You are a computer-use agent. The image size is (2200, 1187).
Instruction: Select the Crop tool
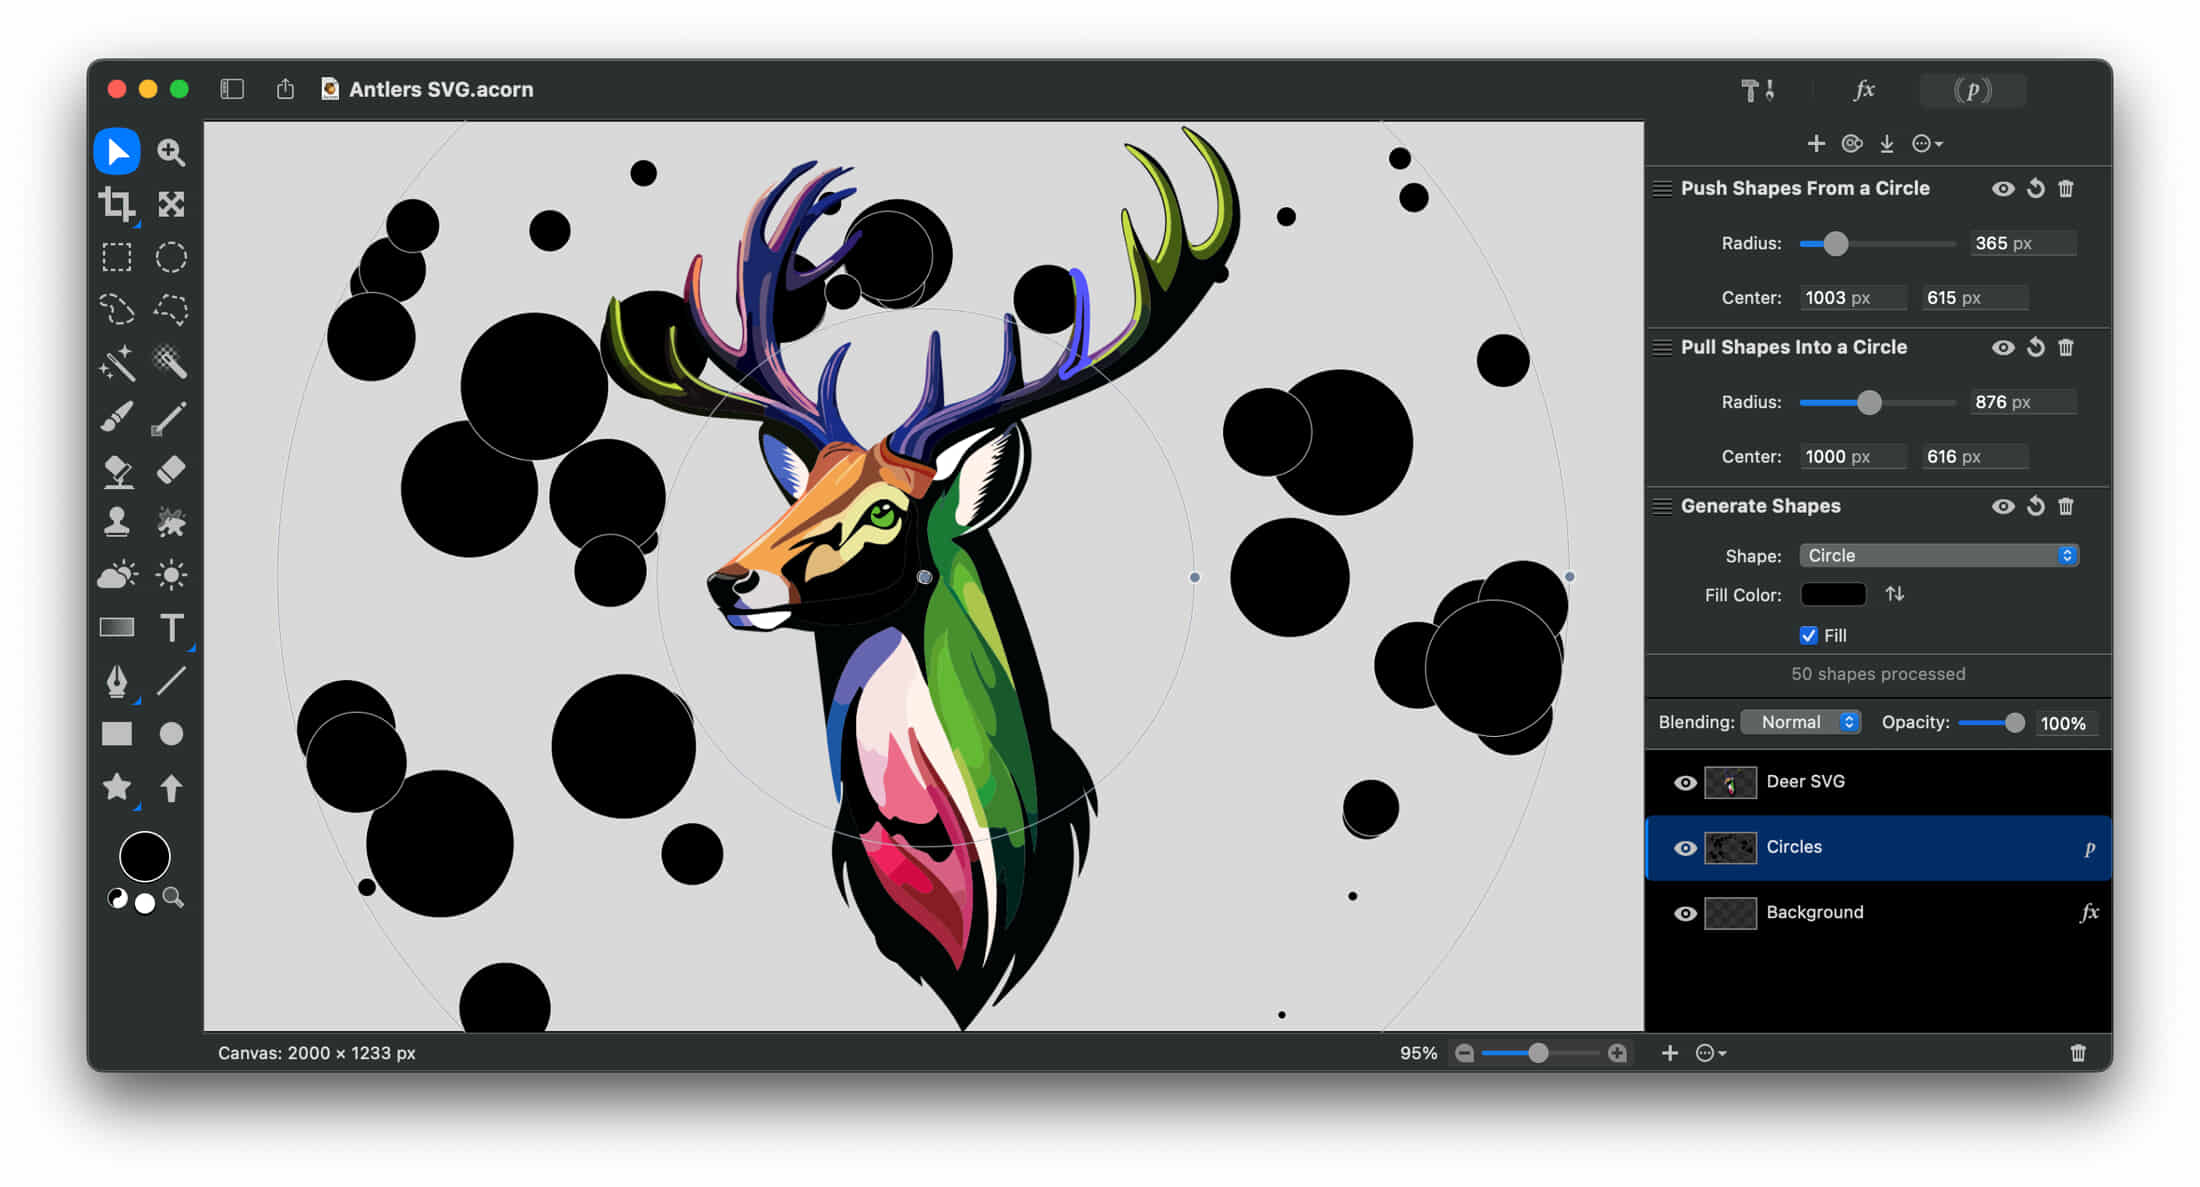pyautogui.click(x=117, y=205)
